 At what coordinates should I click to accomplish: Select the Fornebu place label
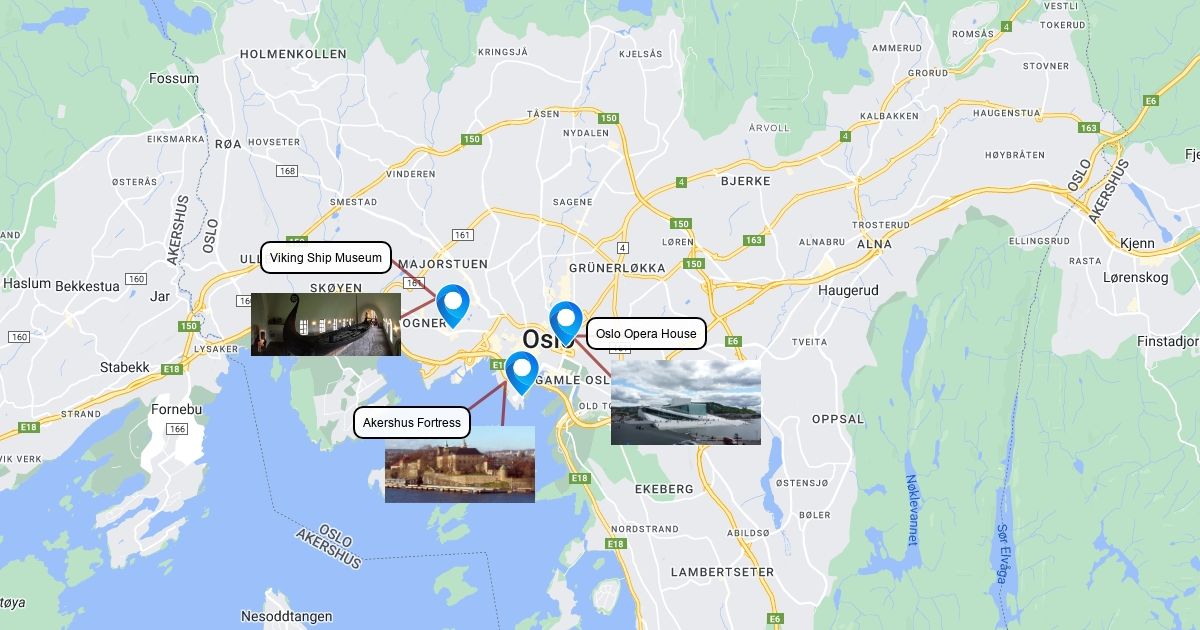[176, 410]
